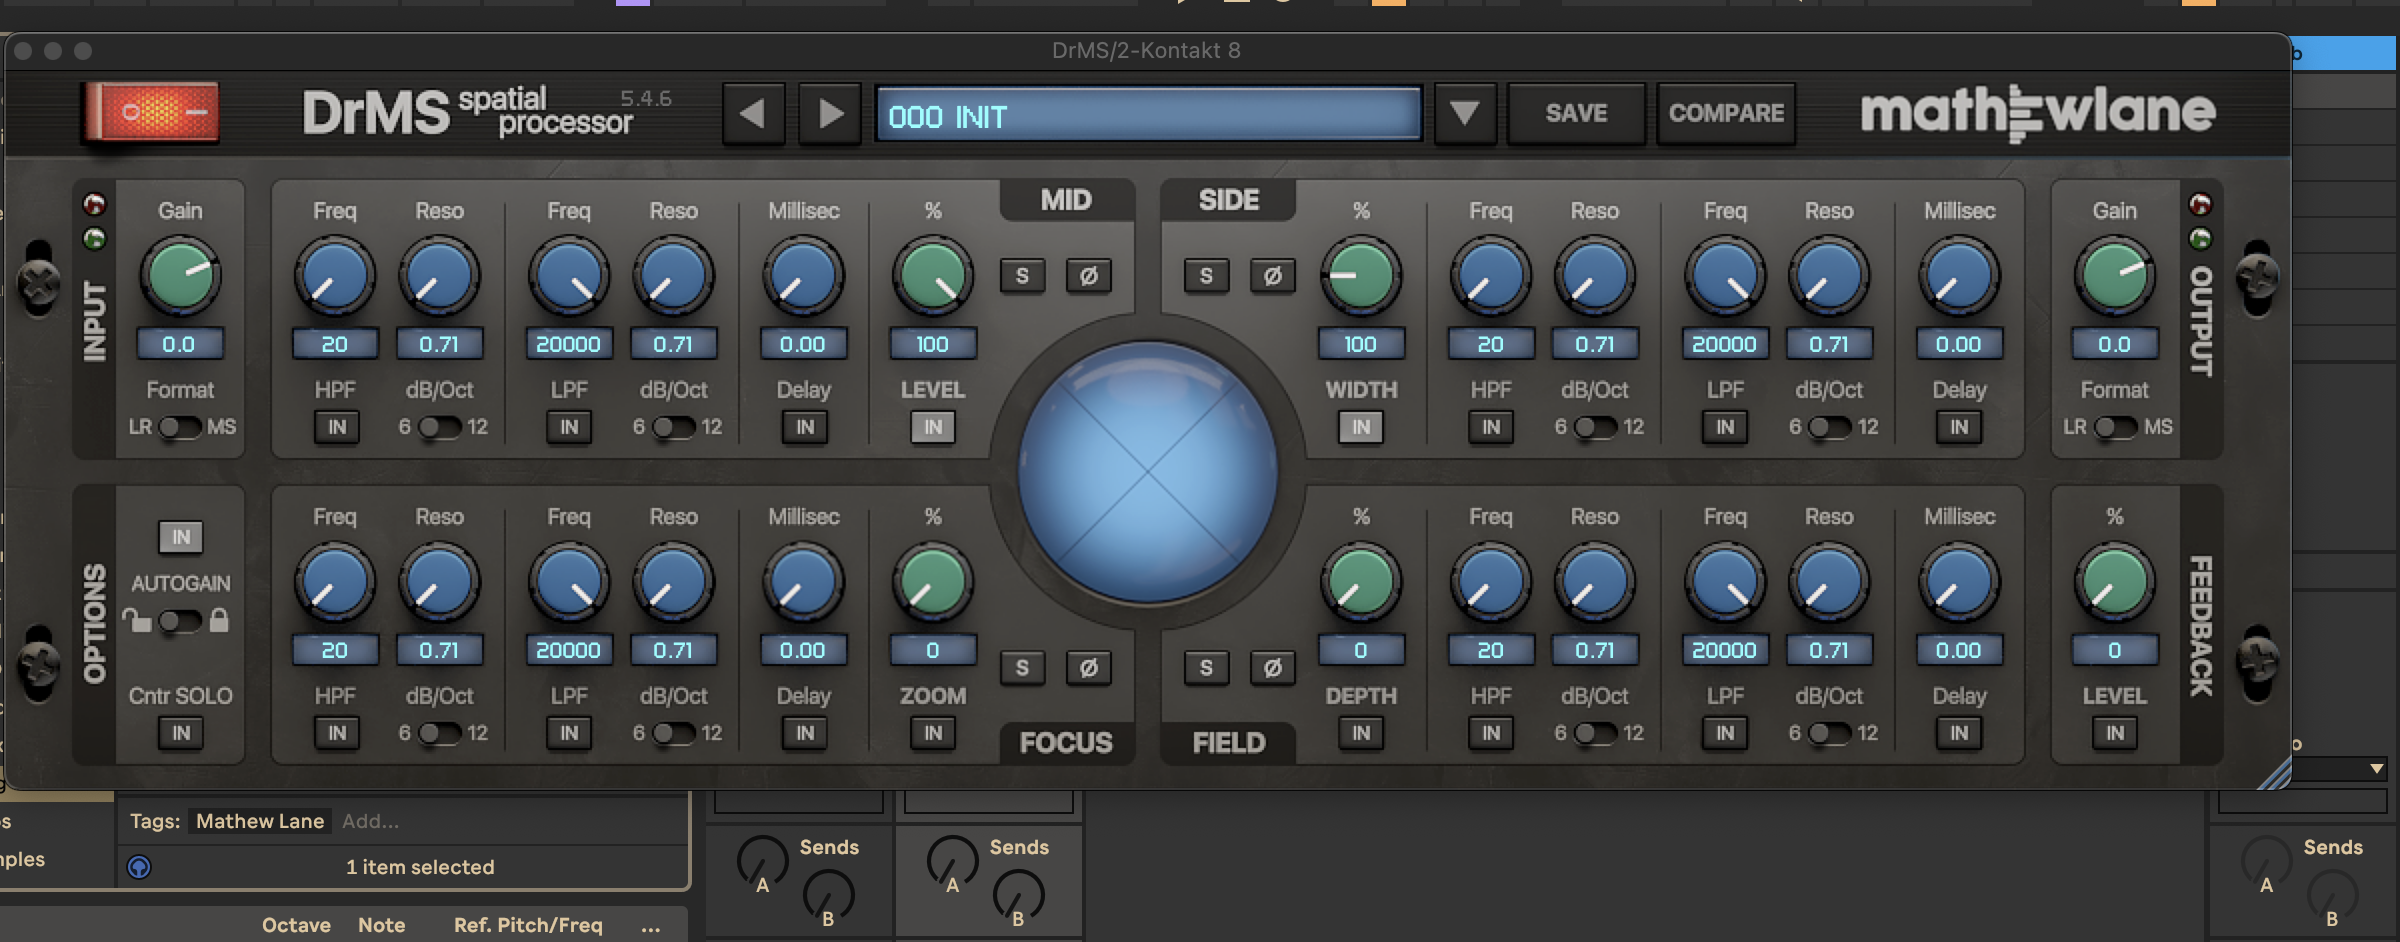The width and height of the screenshot is (2400, 942).
Task: Click the COMPARE button
Action: point(1726,114)
